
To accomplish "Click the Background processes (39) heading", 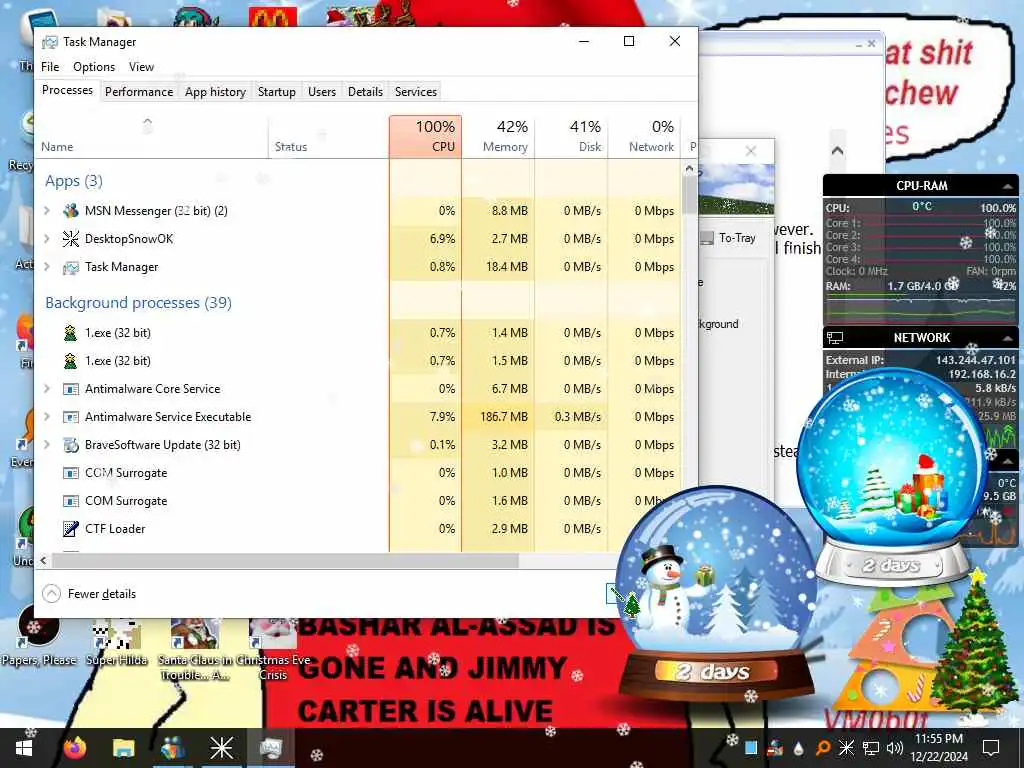I will pos(138,303).
